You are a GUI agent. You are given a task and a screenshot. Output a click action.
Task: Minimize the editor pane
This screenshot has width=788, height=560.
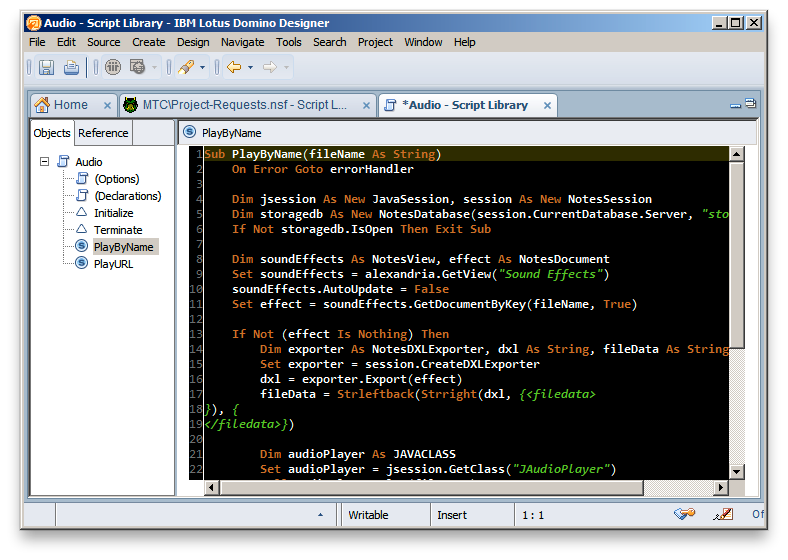click(x=736, y=105)
